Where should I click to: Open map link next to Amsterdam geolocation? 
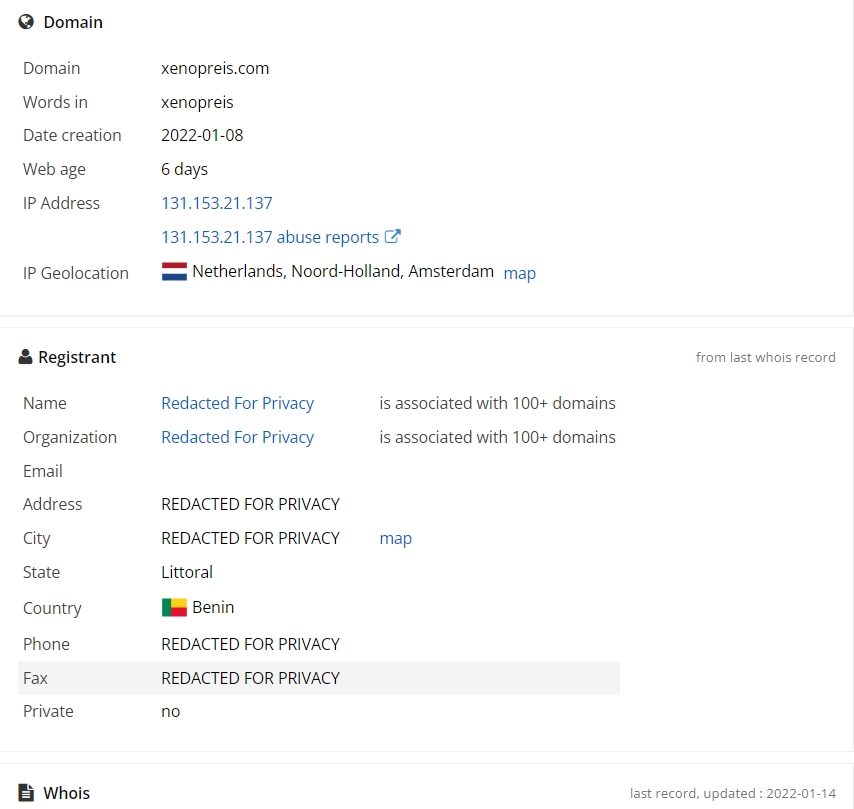(520, 273)
